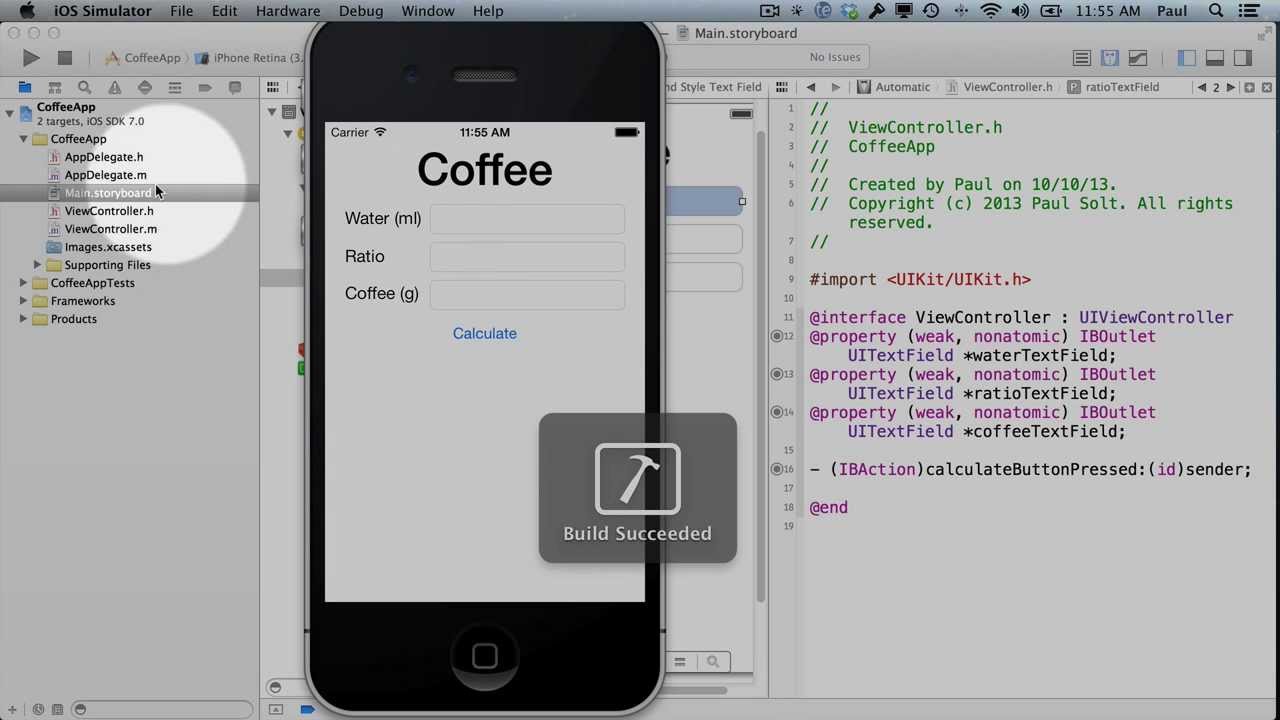This screenshot has height=720, width=1280.
Task: Click the Run build button
Action: pos(31,58)
